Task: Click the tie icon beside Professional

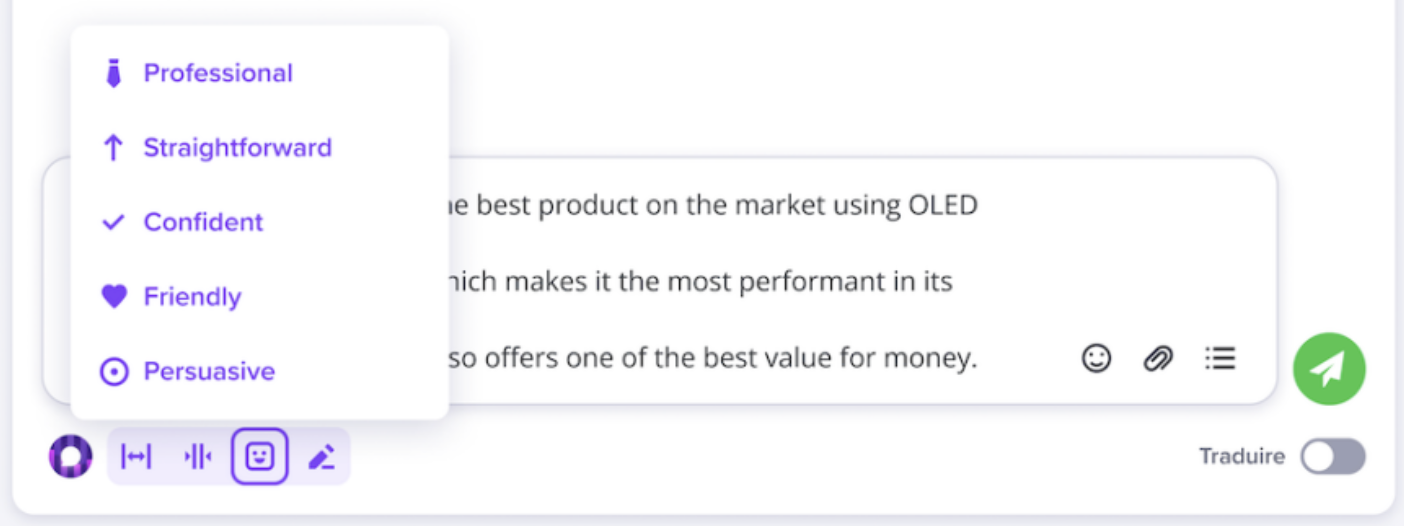Action: [x=114, y=73]
